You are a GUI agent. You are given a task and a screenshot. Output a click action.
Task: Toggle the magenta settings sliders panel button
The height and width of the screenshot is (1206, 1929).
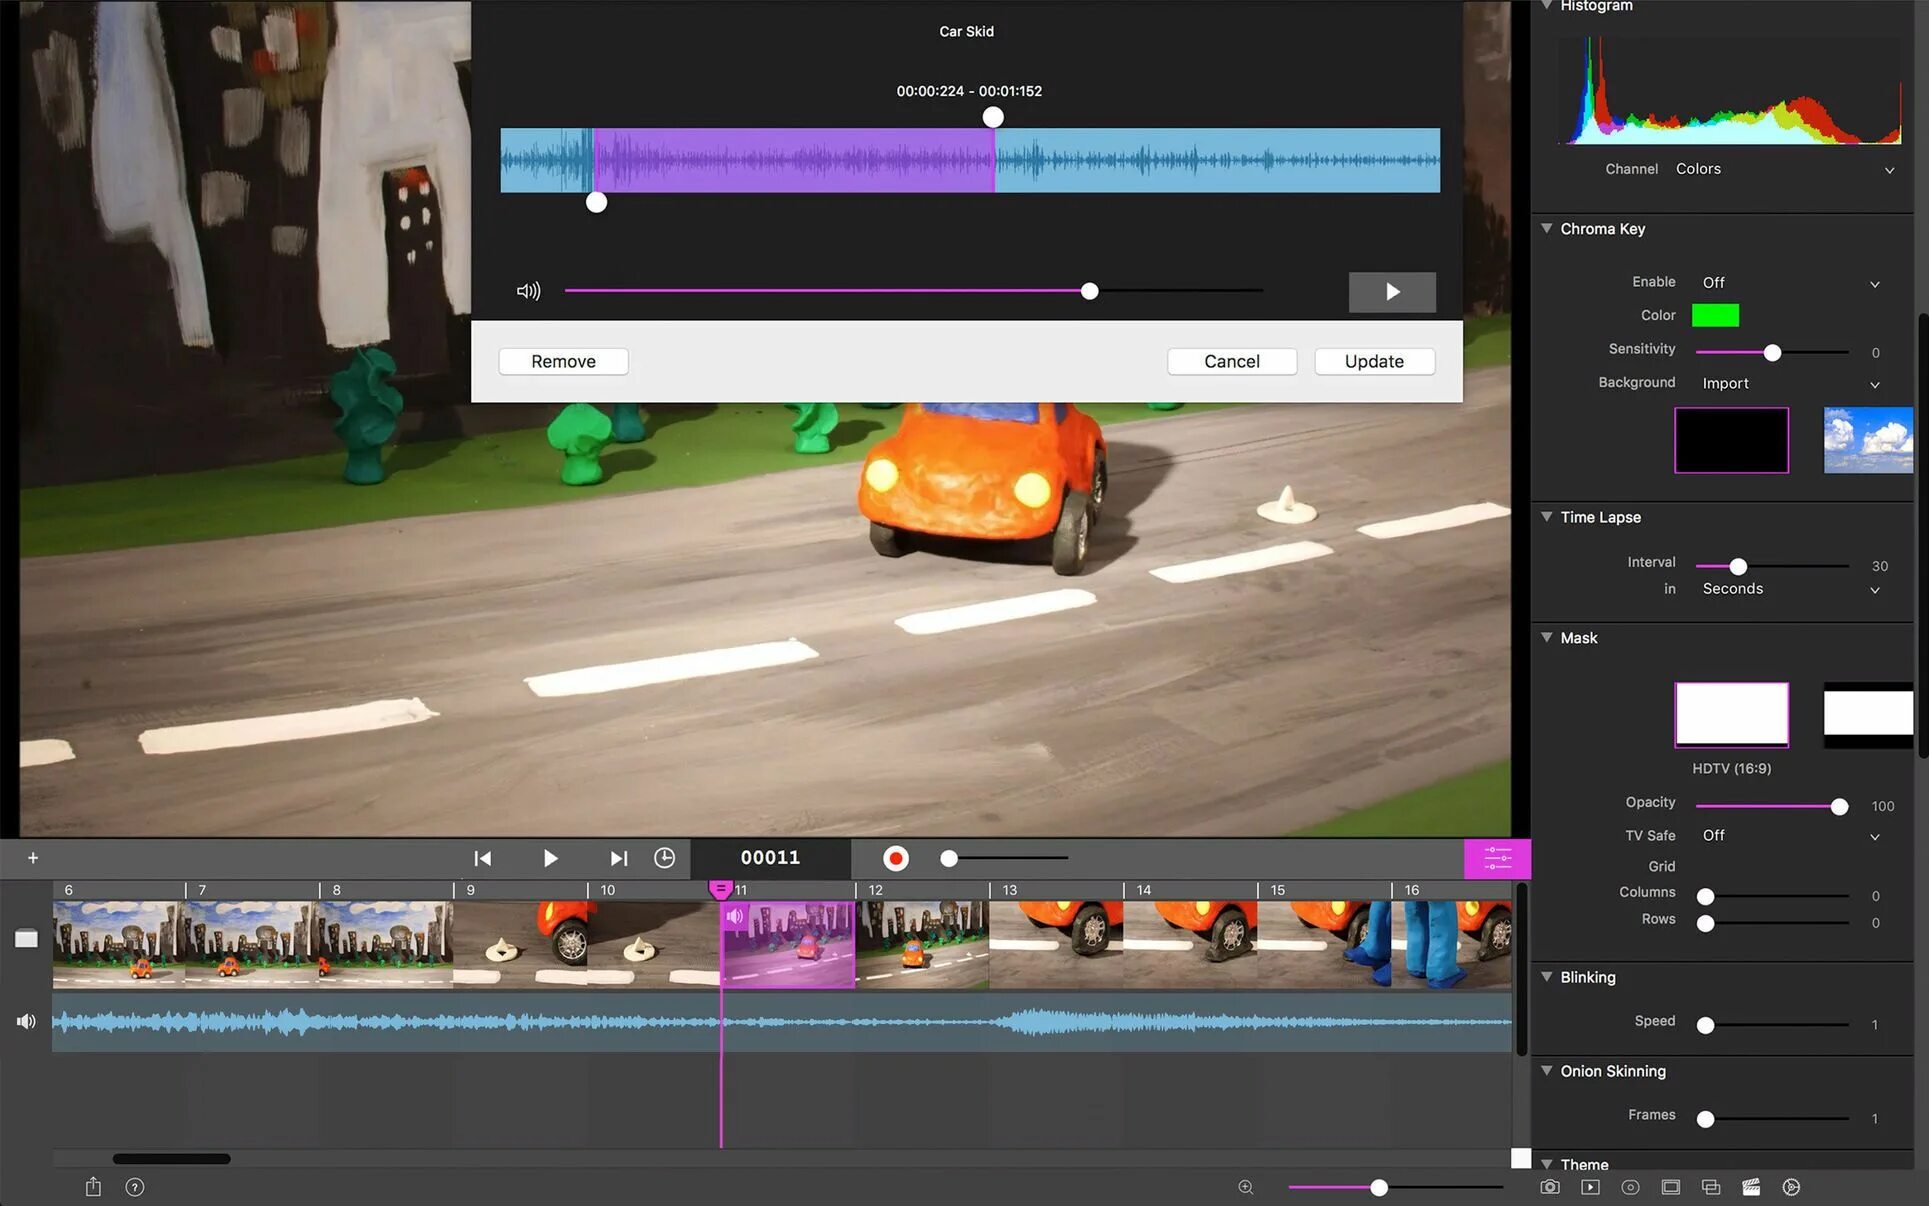1496,858
